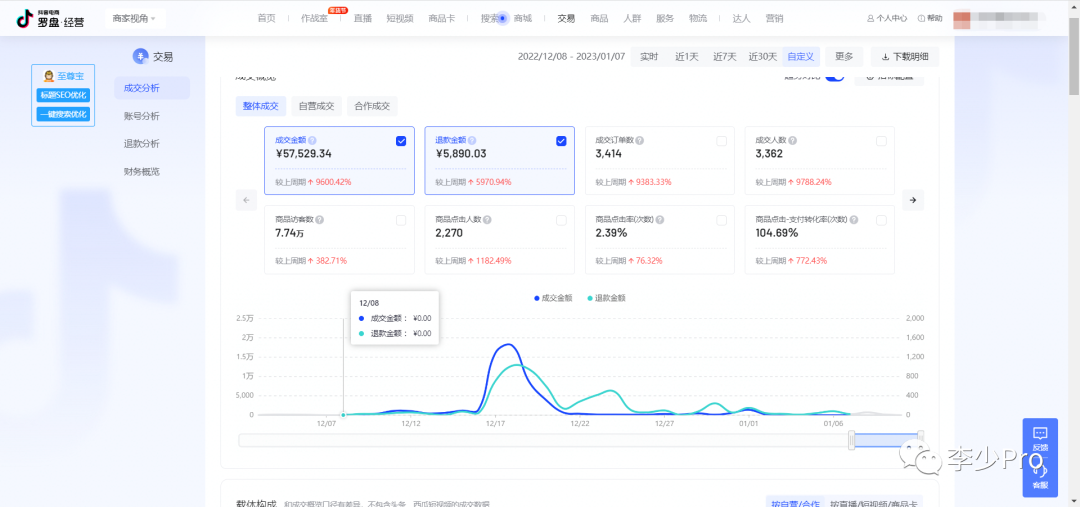Select 近7天 time range
This screenshot has height=507, width=1080.
click(x=725, y=56)
